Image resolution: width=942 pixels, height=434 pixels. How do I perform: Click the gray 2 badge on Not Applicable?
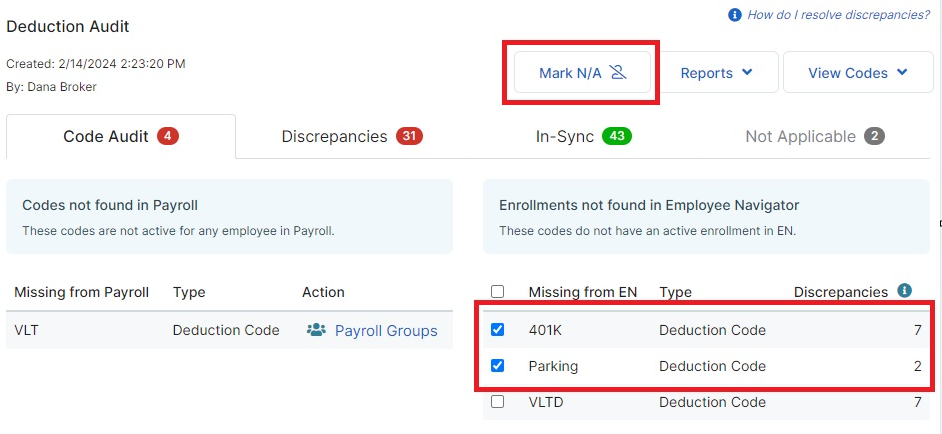point(875,136)
